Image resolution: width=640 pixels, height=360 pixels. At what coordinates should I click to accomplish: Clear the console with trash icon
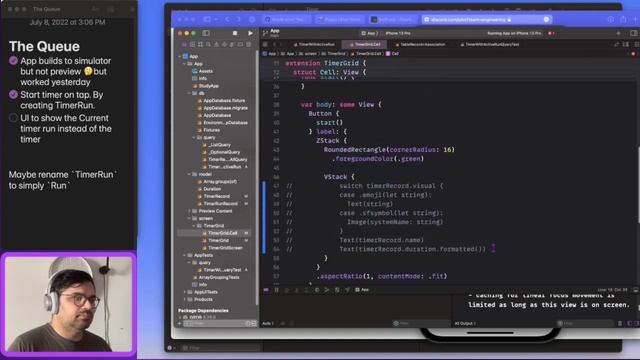coord(620,323)
